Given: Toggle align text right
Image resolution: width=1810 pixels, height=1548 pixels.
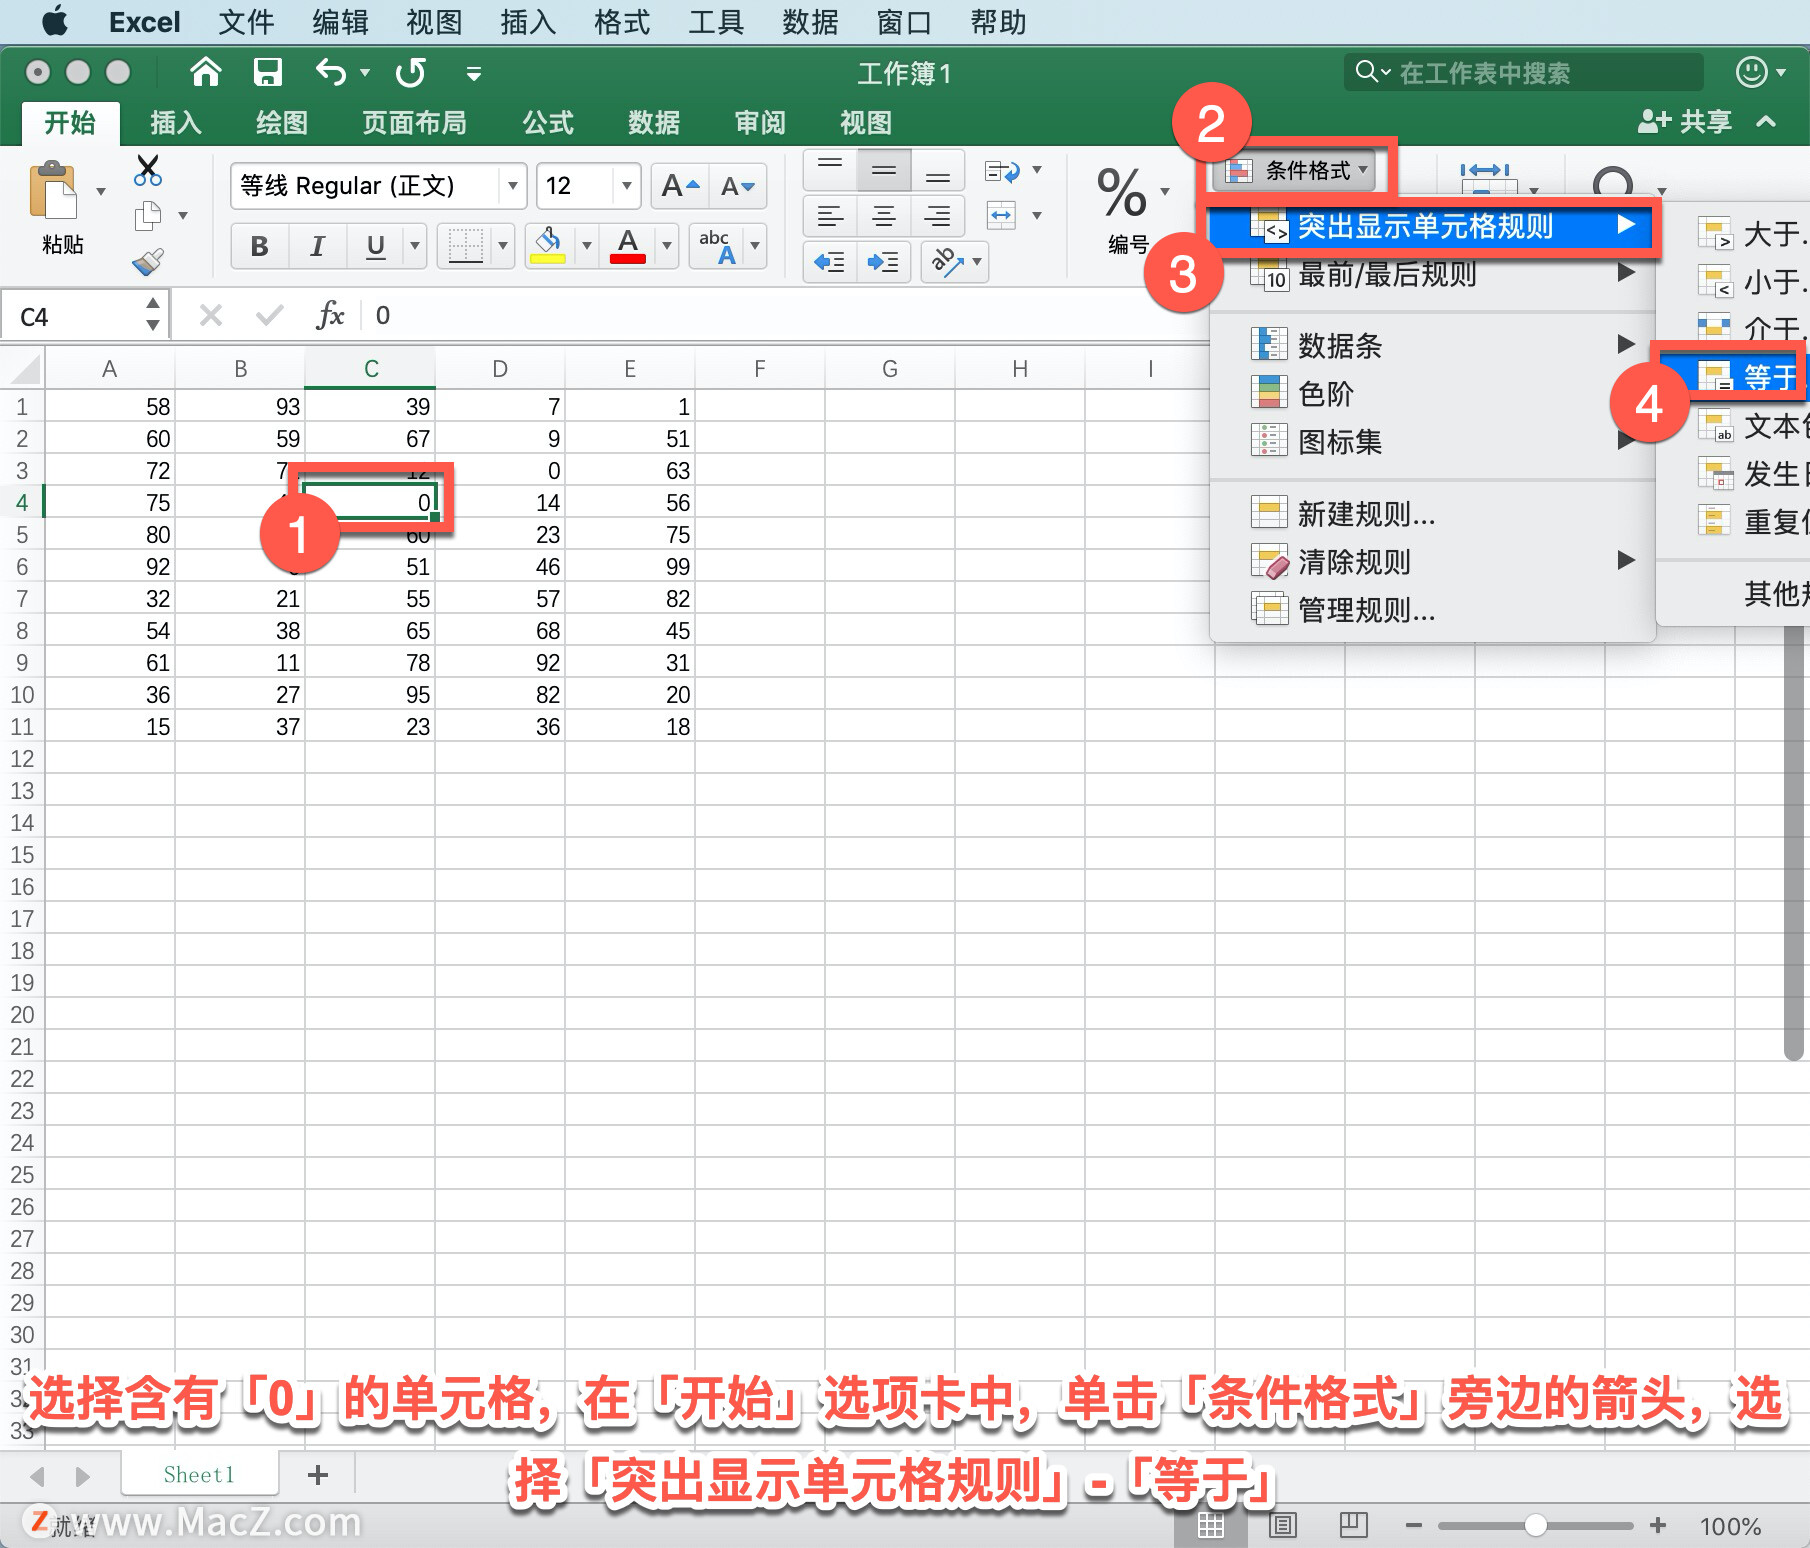Looking at the screenshot, I should coord(937,216).
